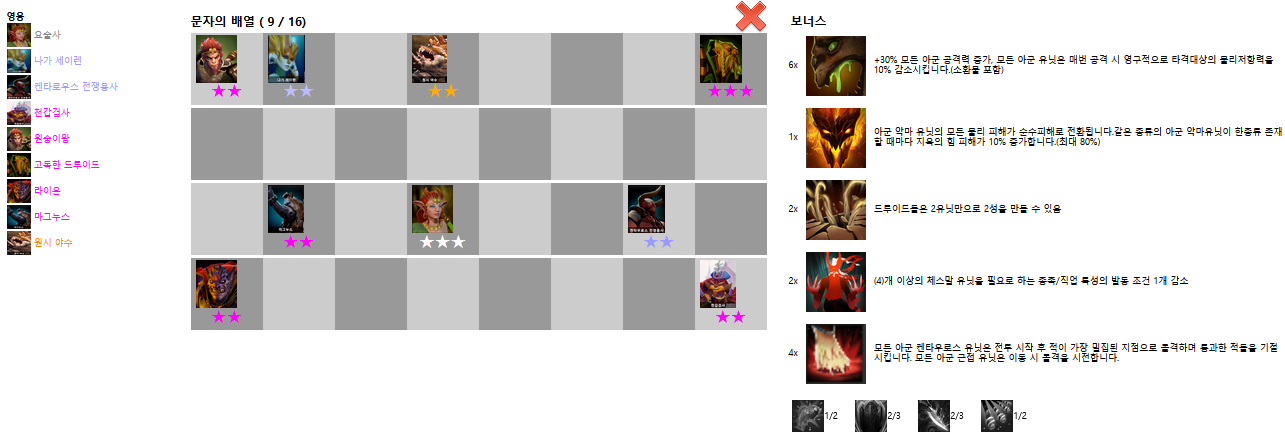Select 나가 세이렌 in the hero list
The width and height of the screenshot is (1285, 433).
coord(58,60)
